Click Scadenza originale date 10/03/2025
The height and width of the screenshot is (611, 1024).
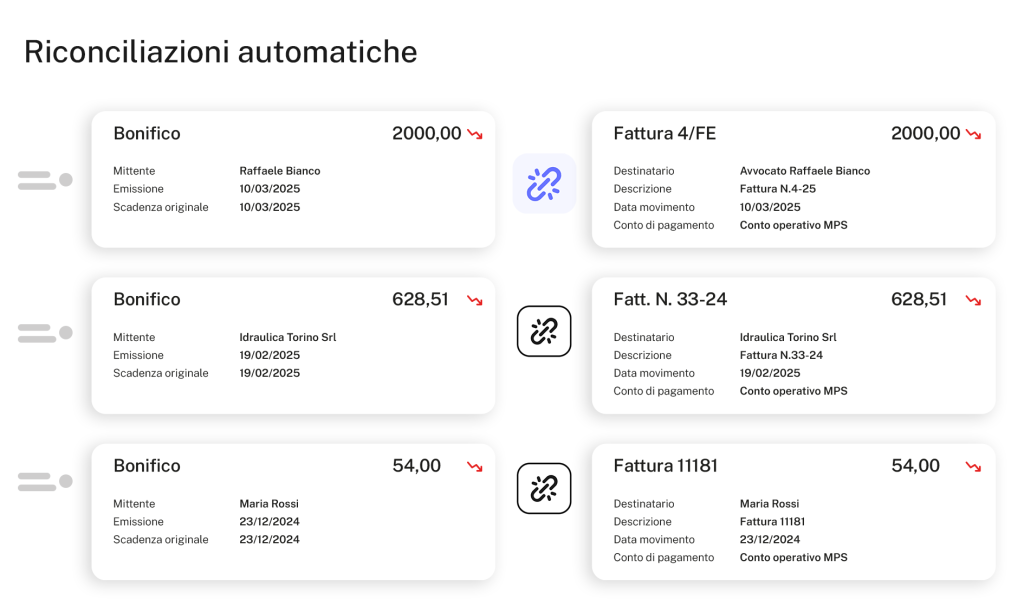click(x=270, y=208)
